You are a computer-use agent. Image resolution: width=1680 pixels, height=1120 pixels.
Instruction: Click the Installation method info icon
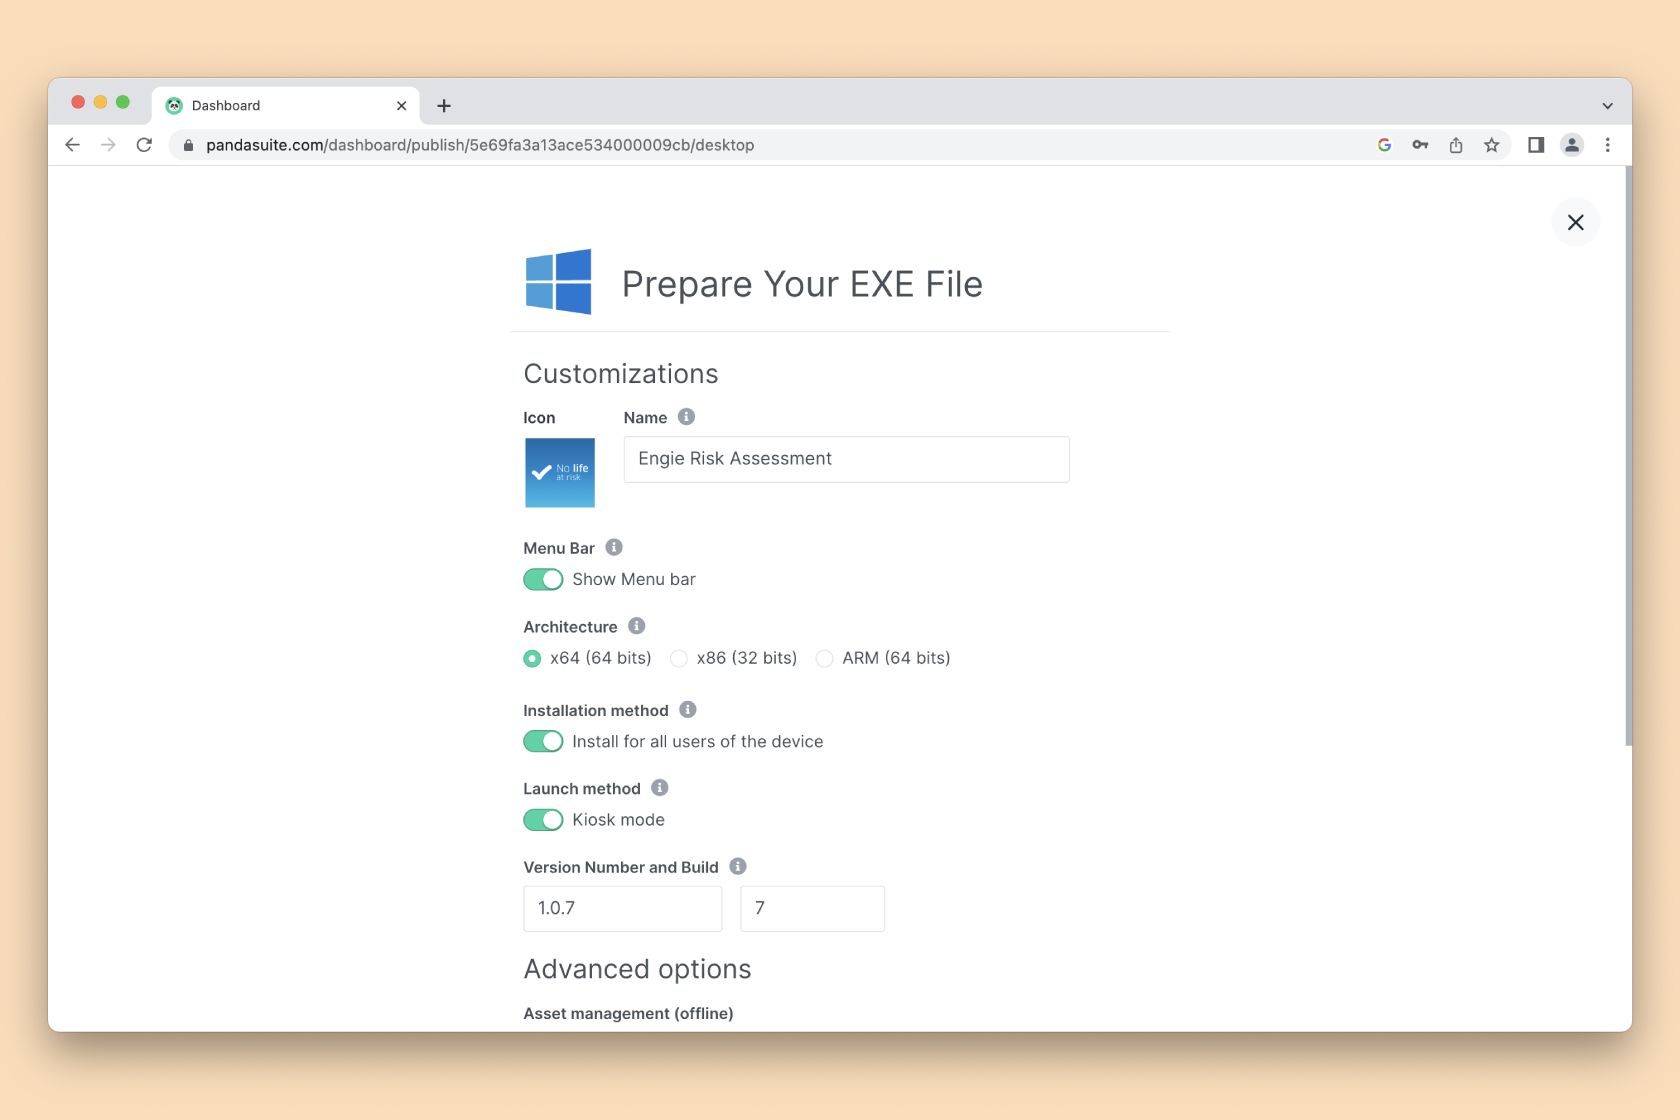click(687, 710)
